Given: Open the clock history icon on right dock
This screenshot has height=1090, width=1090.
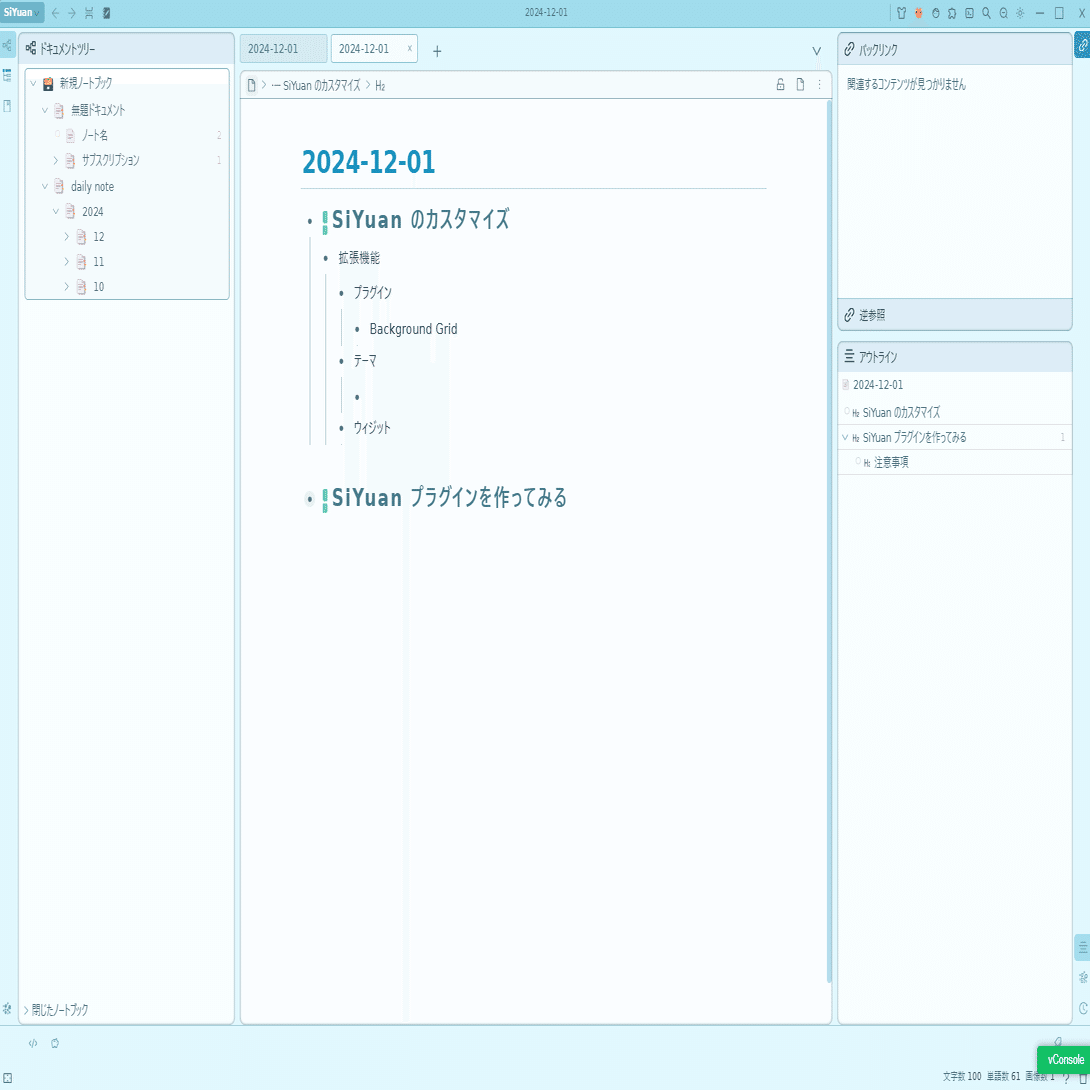Looking at the screenshot, I should (1082, 1008).
